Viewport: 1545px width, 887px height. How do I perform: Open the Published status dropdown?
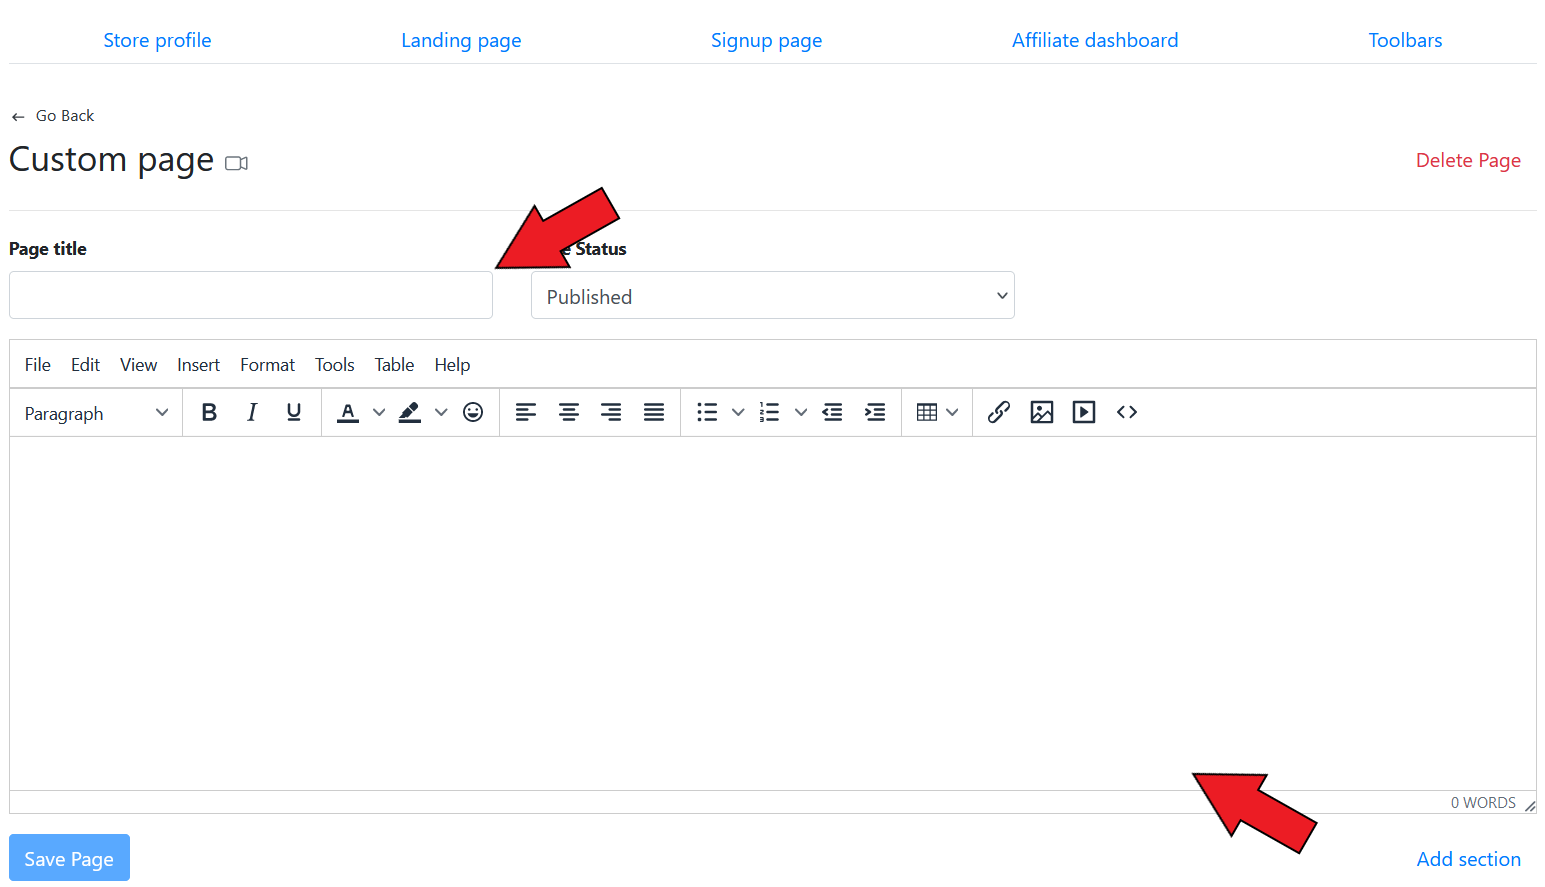[x=772, y=296]
